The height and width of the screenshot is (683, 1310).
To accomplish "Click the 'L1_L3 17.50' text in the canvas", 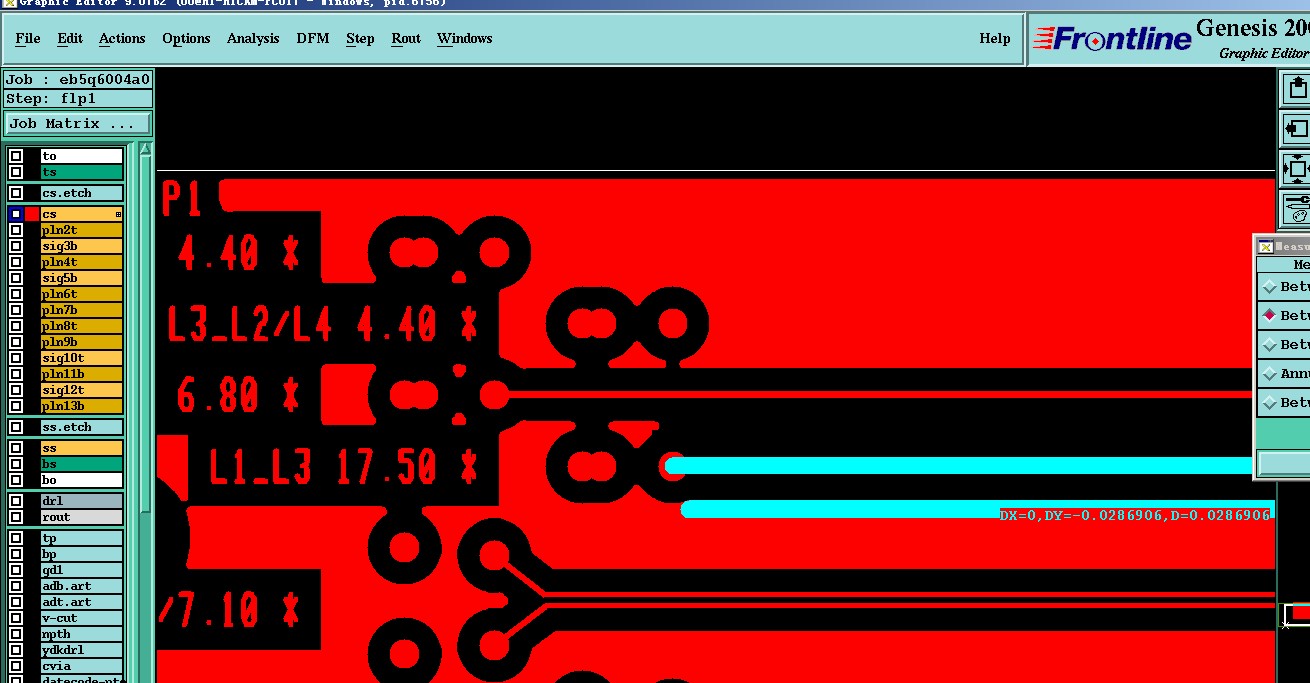I will [x=323, y=467].
